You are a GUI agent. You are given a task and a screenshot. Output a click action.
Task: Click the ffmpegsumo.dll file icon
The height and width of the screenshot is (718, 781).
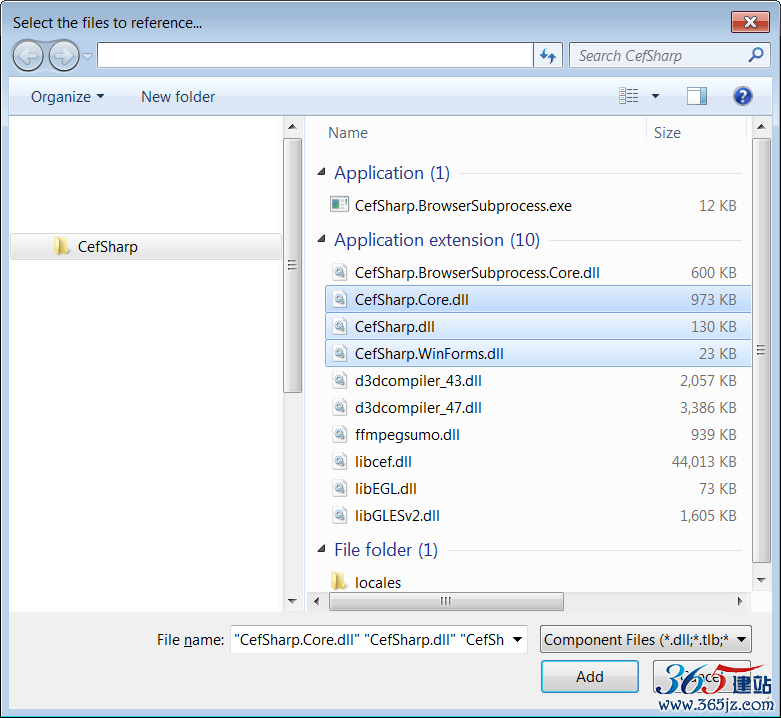pos(339,434)
